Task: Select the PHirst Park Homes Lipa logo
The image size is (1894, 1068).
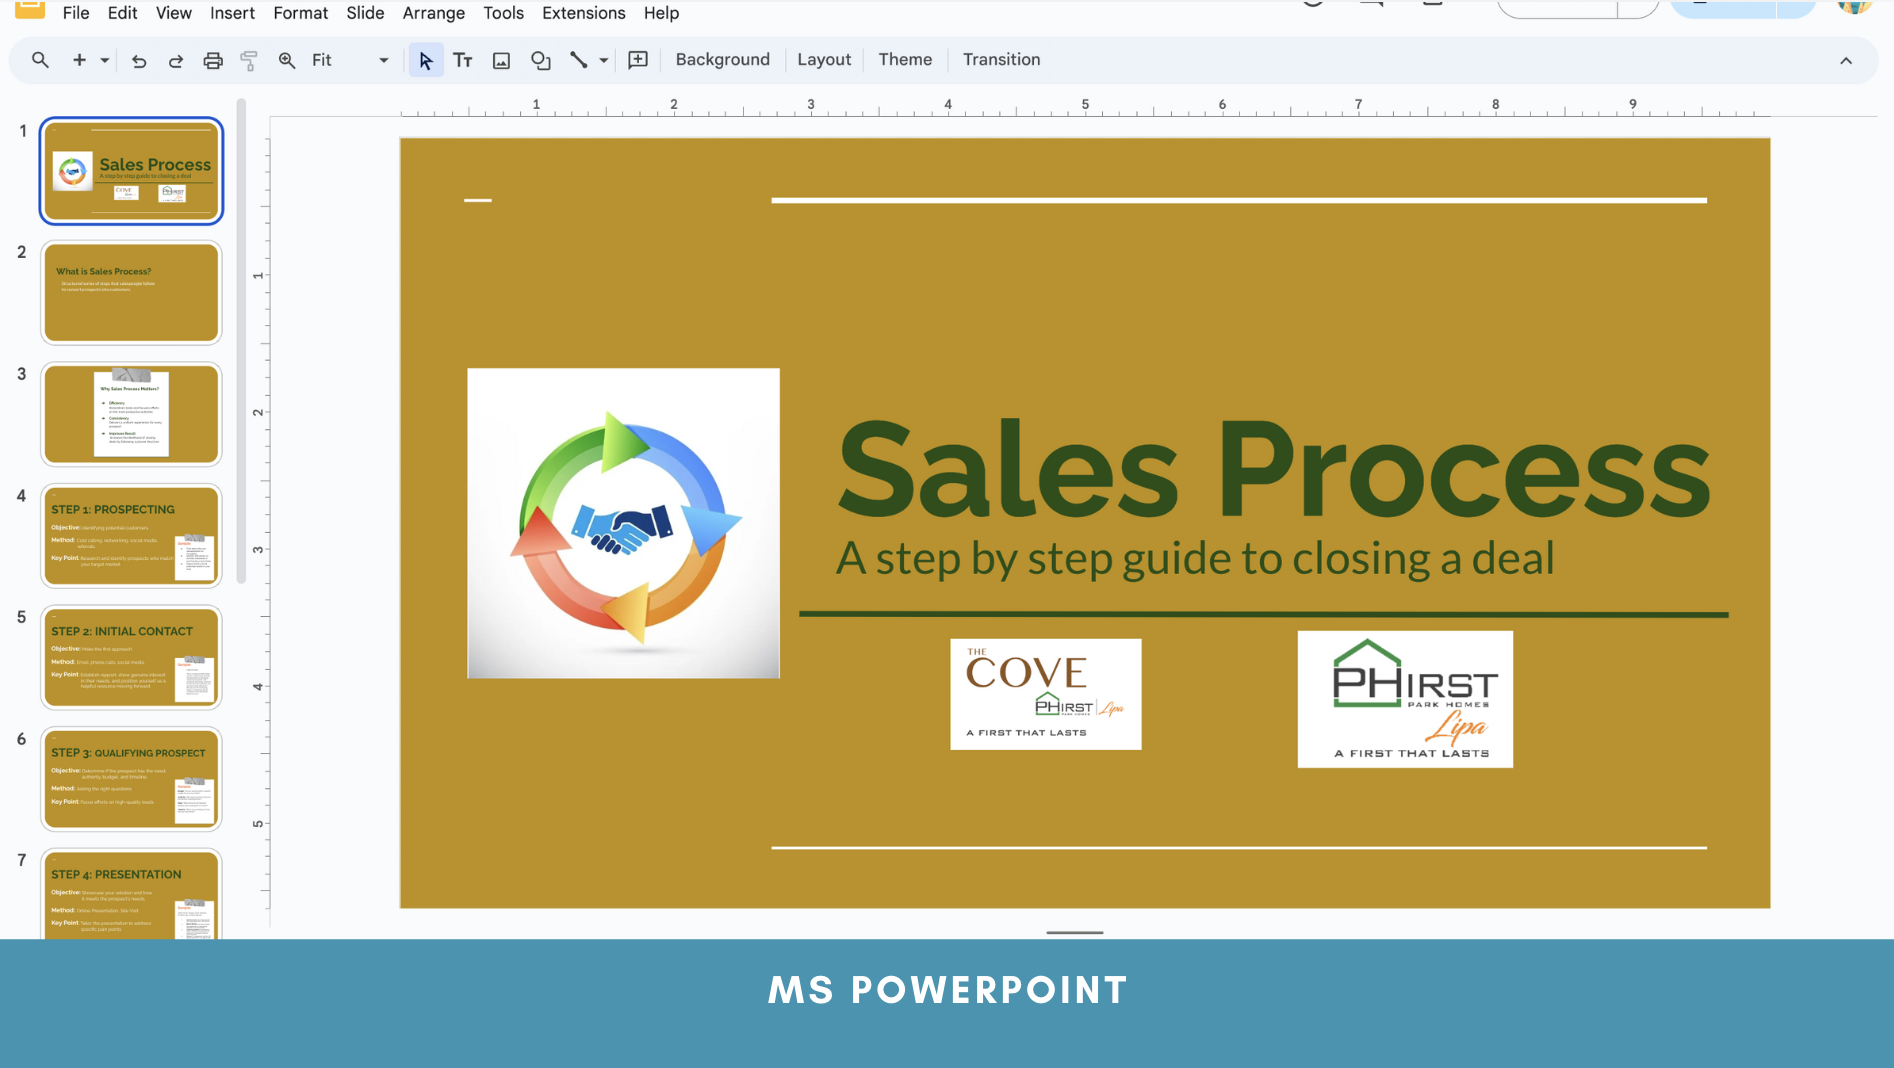Action: tap(1405, 699)
